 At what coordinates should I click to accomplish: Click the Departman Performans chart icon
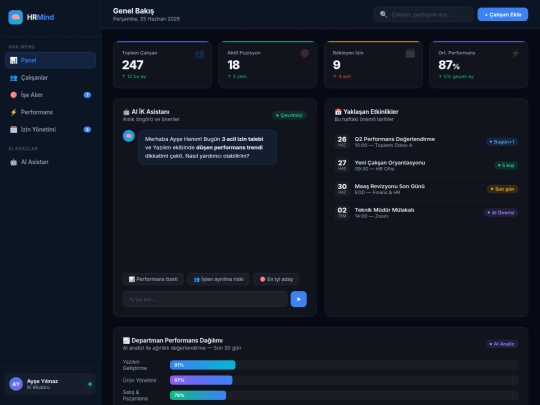tap(126, 341)
